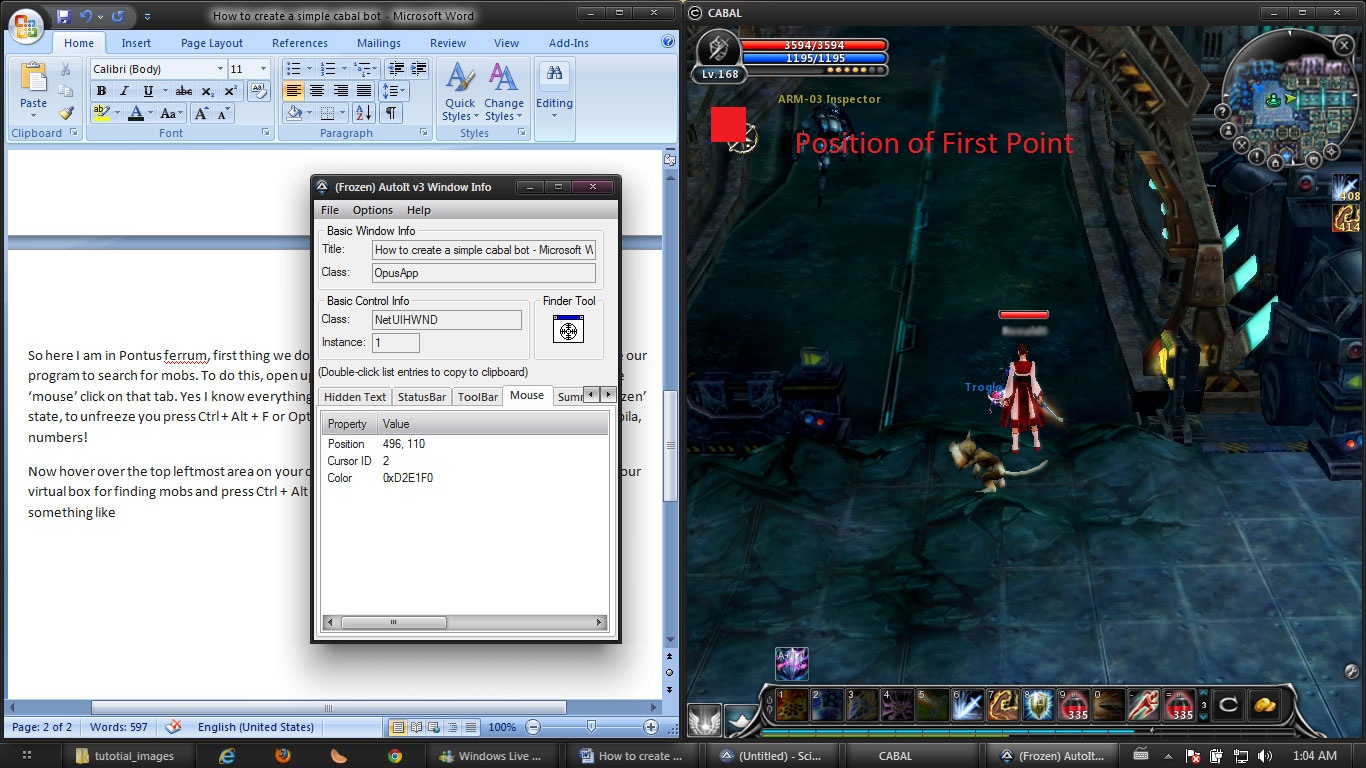Enable Align Text Left
Viewport: 1366px width, 768px height.
[x=293, y=91]
